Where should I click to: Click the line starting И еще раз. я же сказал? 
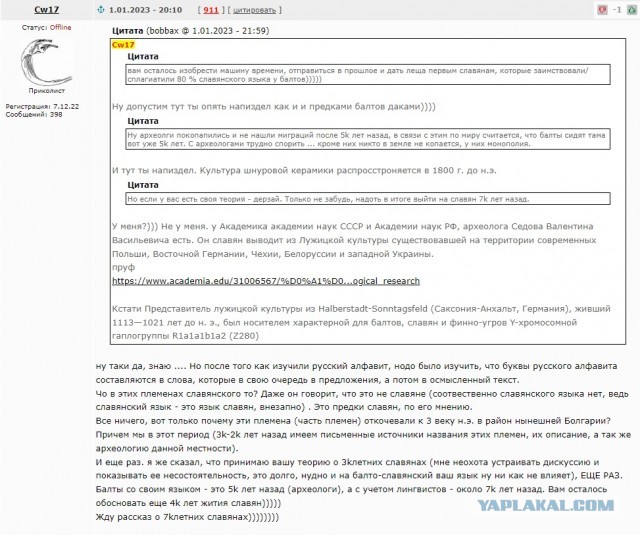point(347,462)
